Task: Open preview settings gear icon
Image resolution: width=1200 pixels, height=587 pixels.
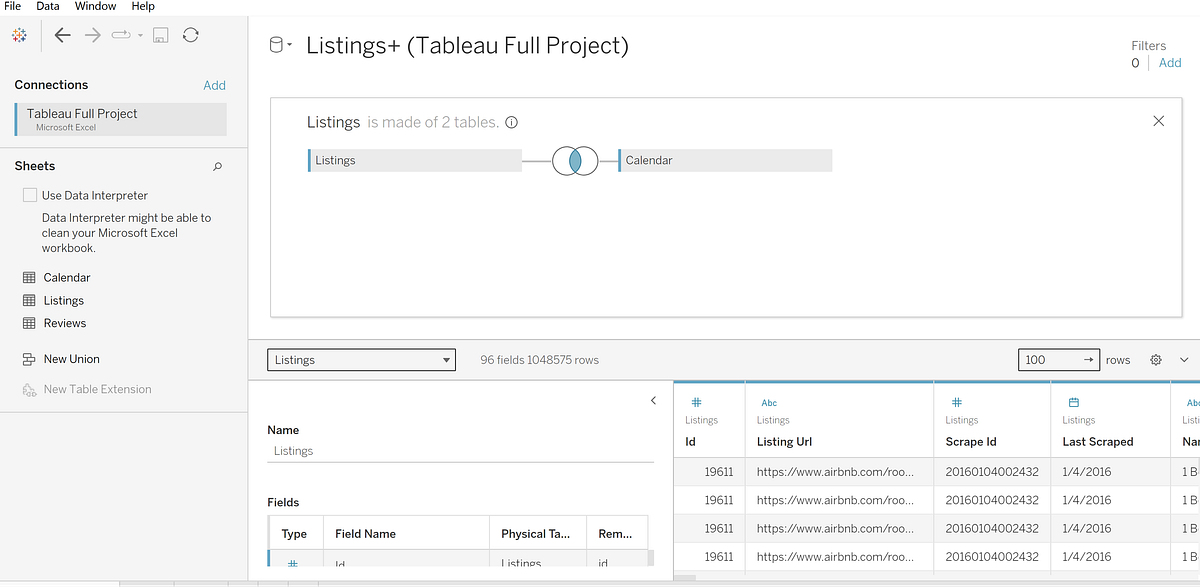Action: 1156,360
